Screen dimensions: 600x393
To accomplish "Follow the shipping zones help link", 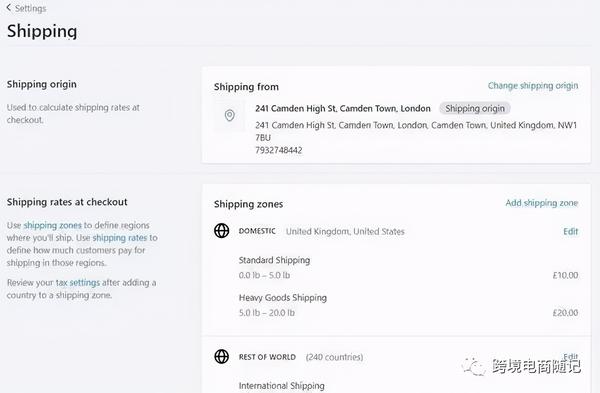I will [x=52, y=225].
